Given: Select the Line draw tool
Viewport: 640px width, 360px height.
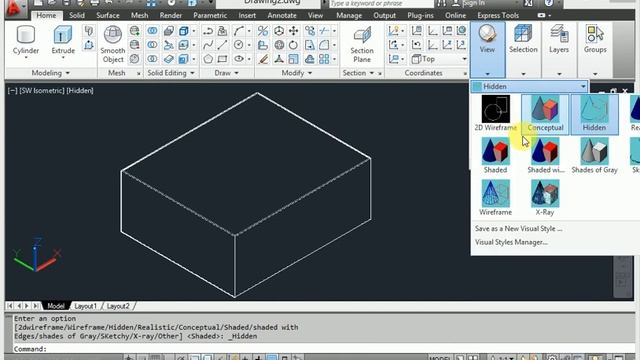Looking at the screenshot, I should (223, 45).
